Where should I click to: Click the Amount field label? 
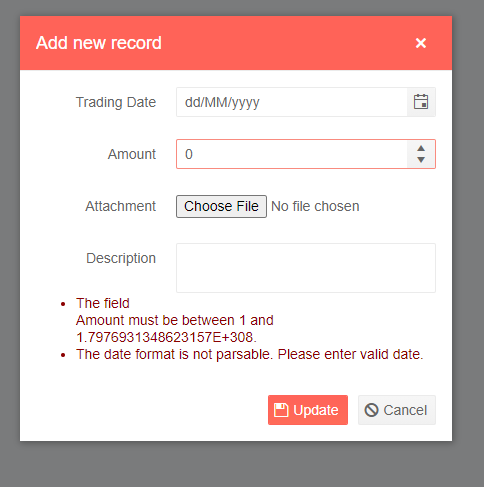[x=132, y=154]
